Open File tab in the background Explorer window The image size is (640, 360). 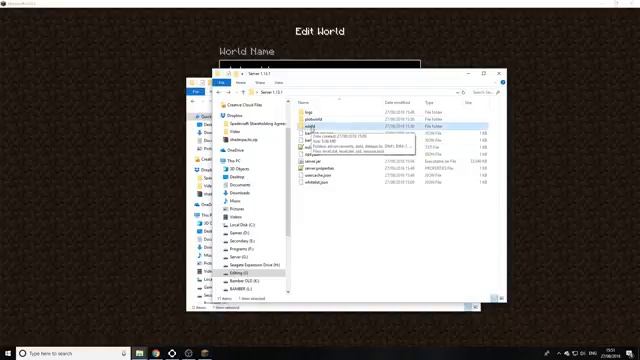click(196, 91)
